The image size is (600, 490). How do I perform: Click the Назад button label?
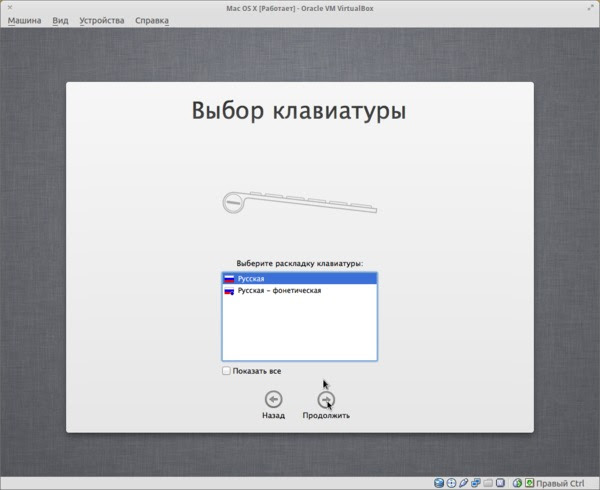click(273, 415)
